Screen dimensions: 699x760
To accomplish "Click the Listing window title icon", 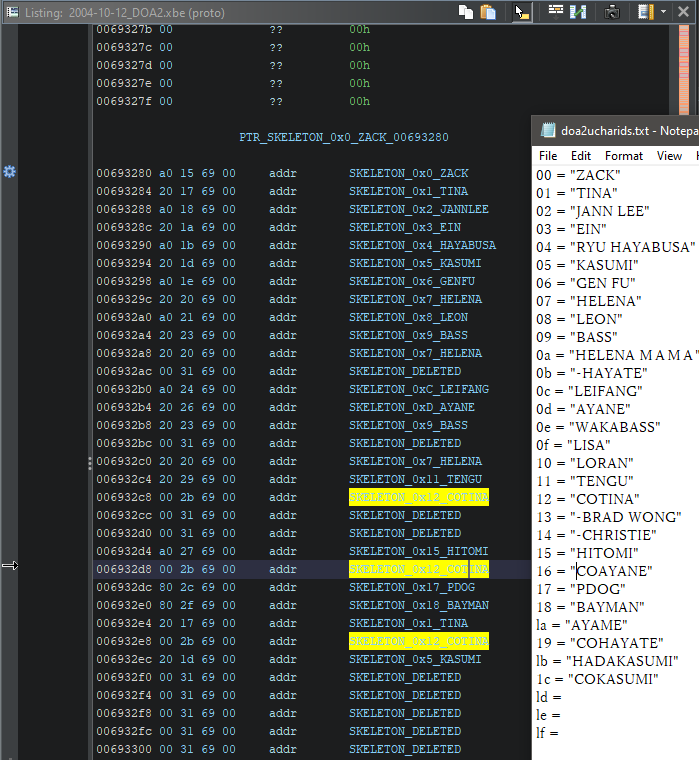I will tap(12, 12).
